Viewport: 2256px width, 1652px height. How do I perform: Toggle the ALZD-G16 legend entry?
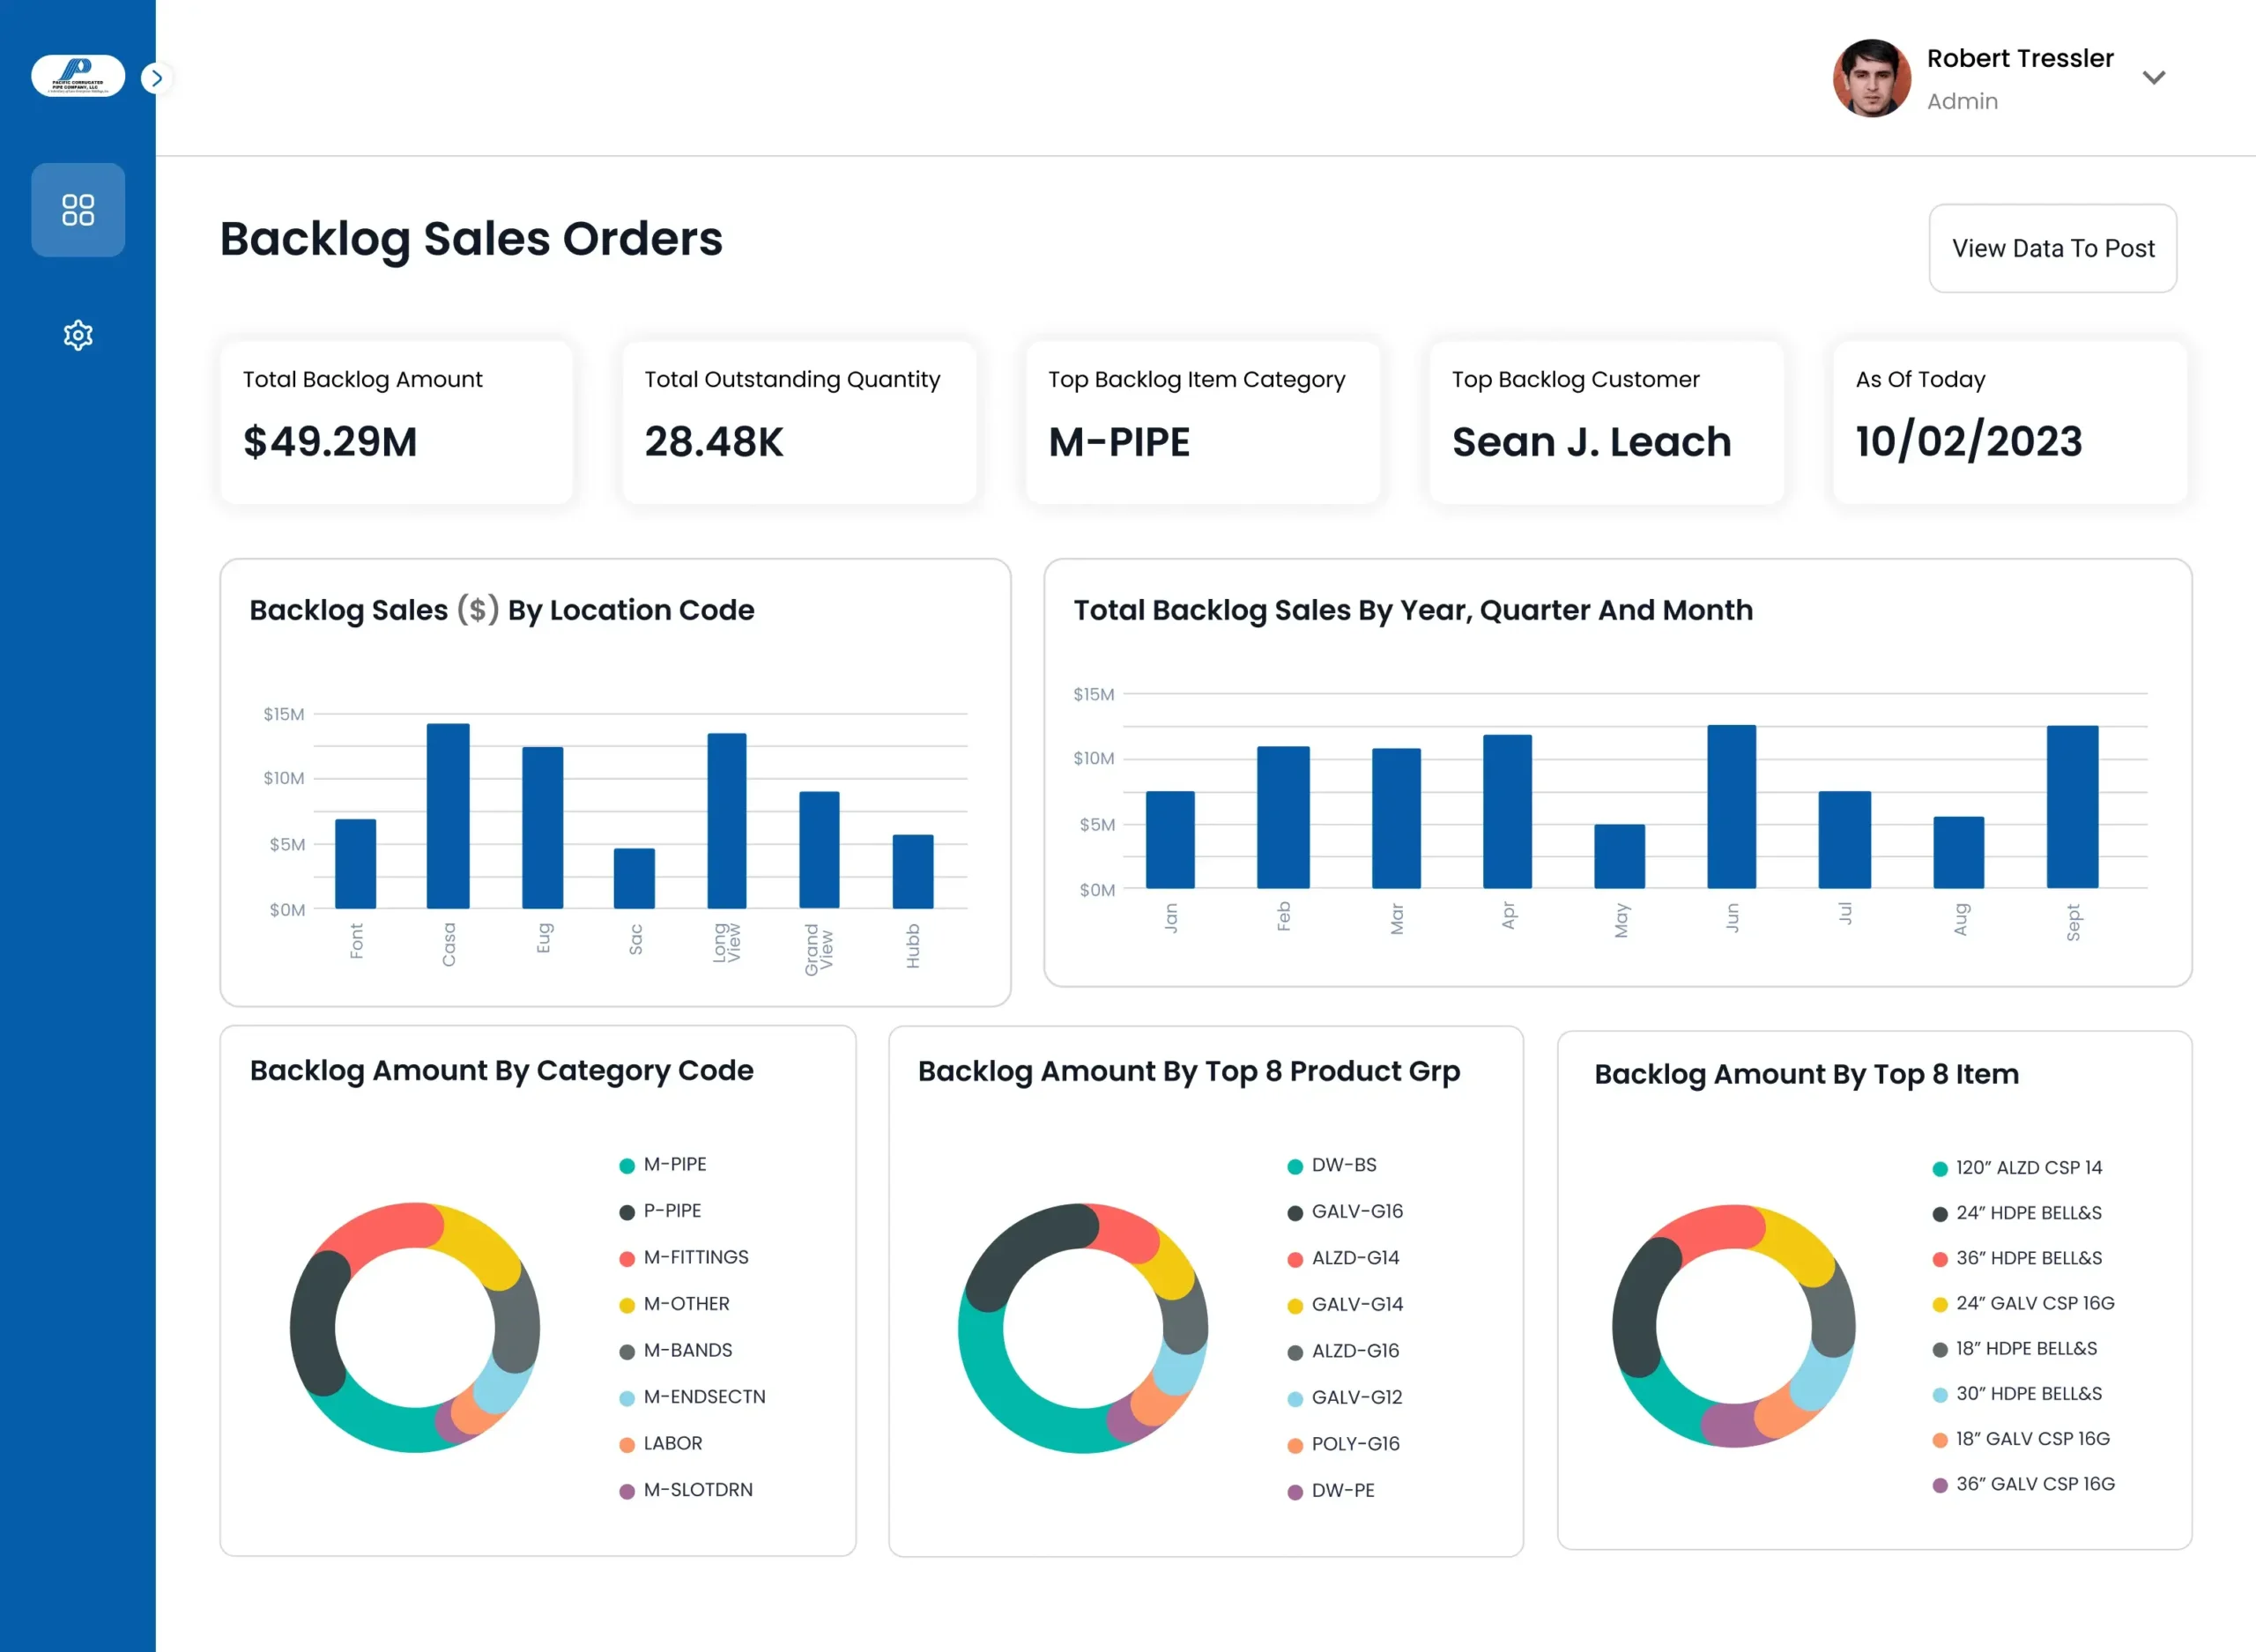1343,1351
